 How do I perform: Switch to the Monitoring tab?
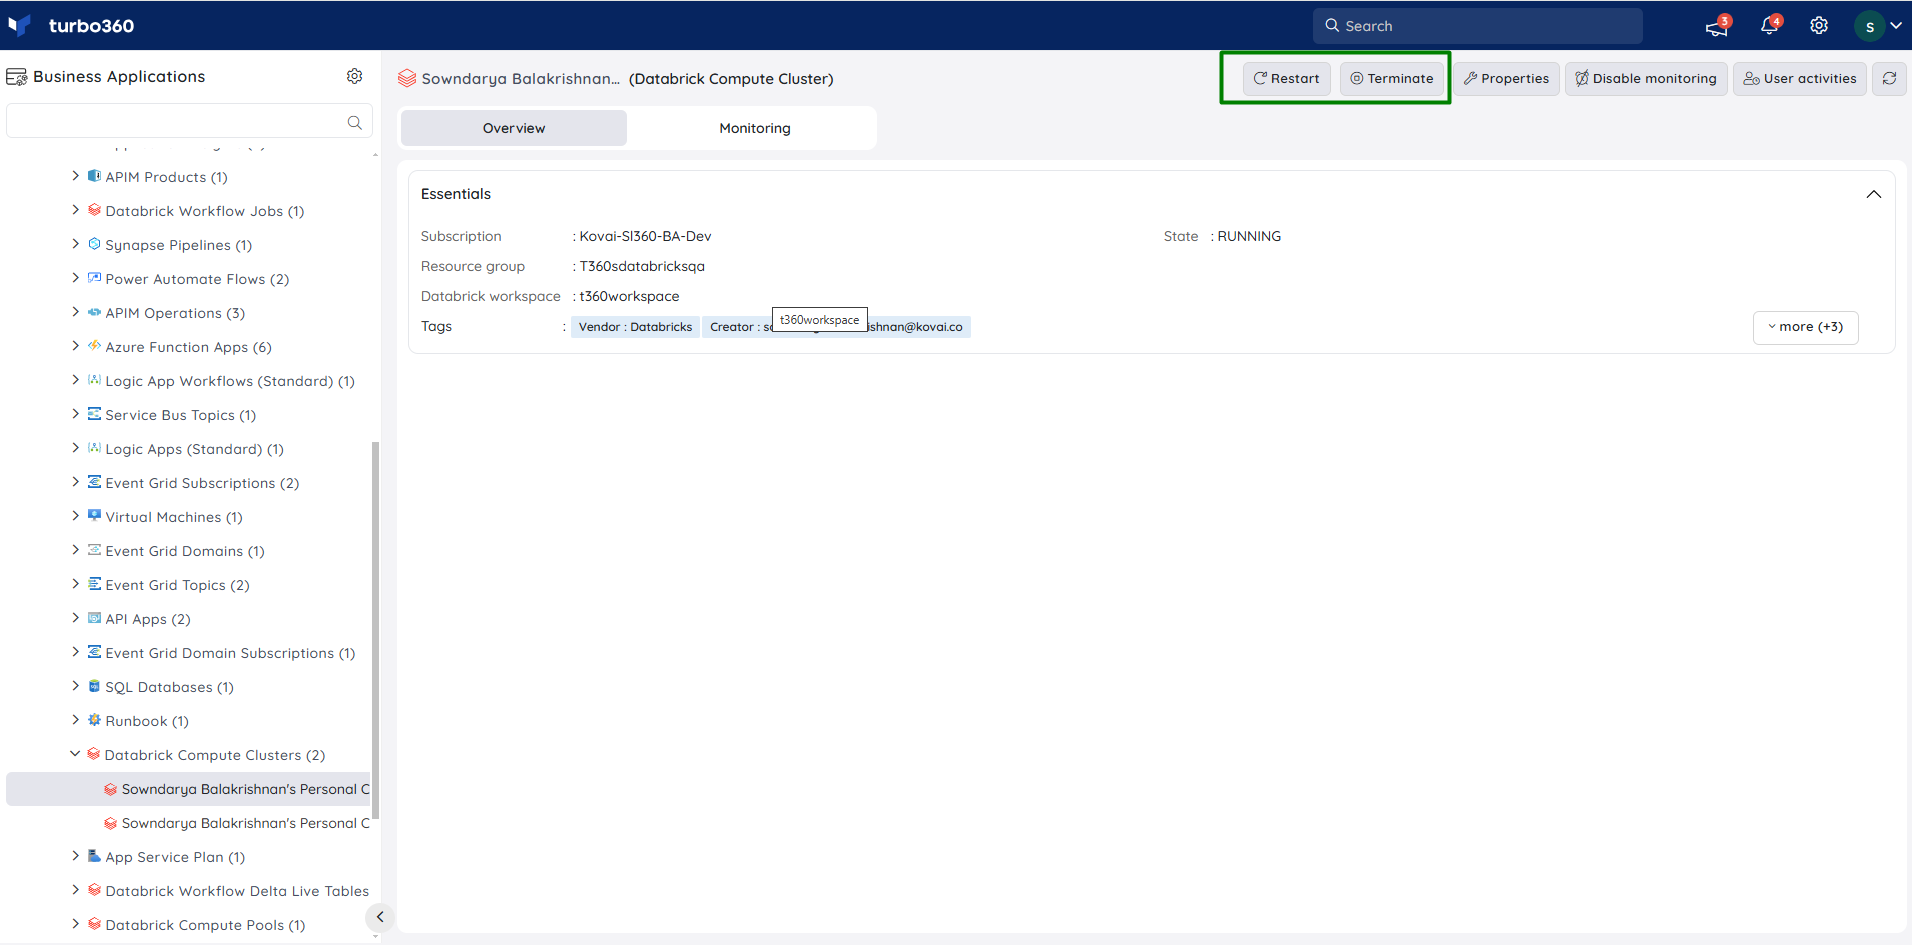click(x=755, y=128)
